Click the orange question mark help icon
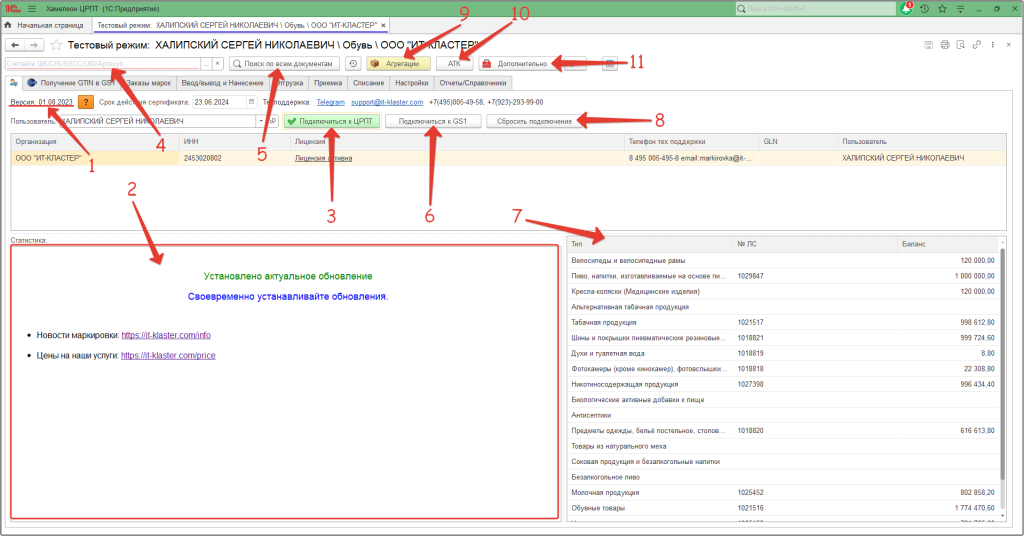 coord(86,102)
